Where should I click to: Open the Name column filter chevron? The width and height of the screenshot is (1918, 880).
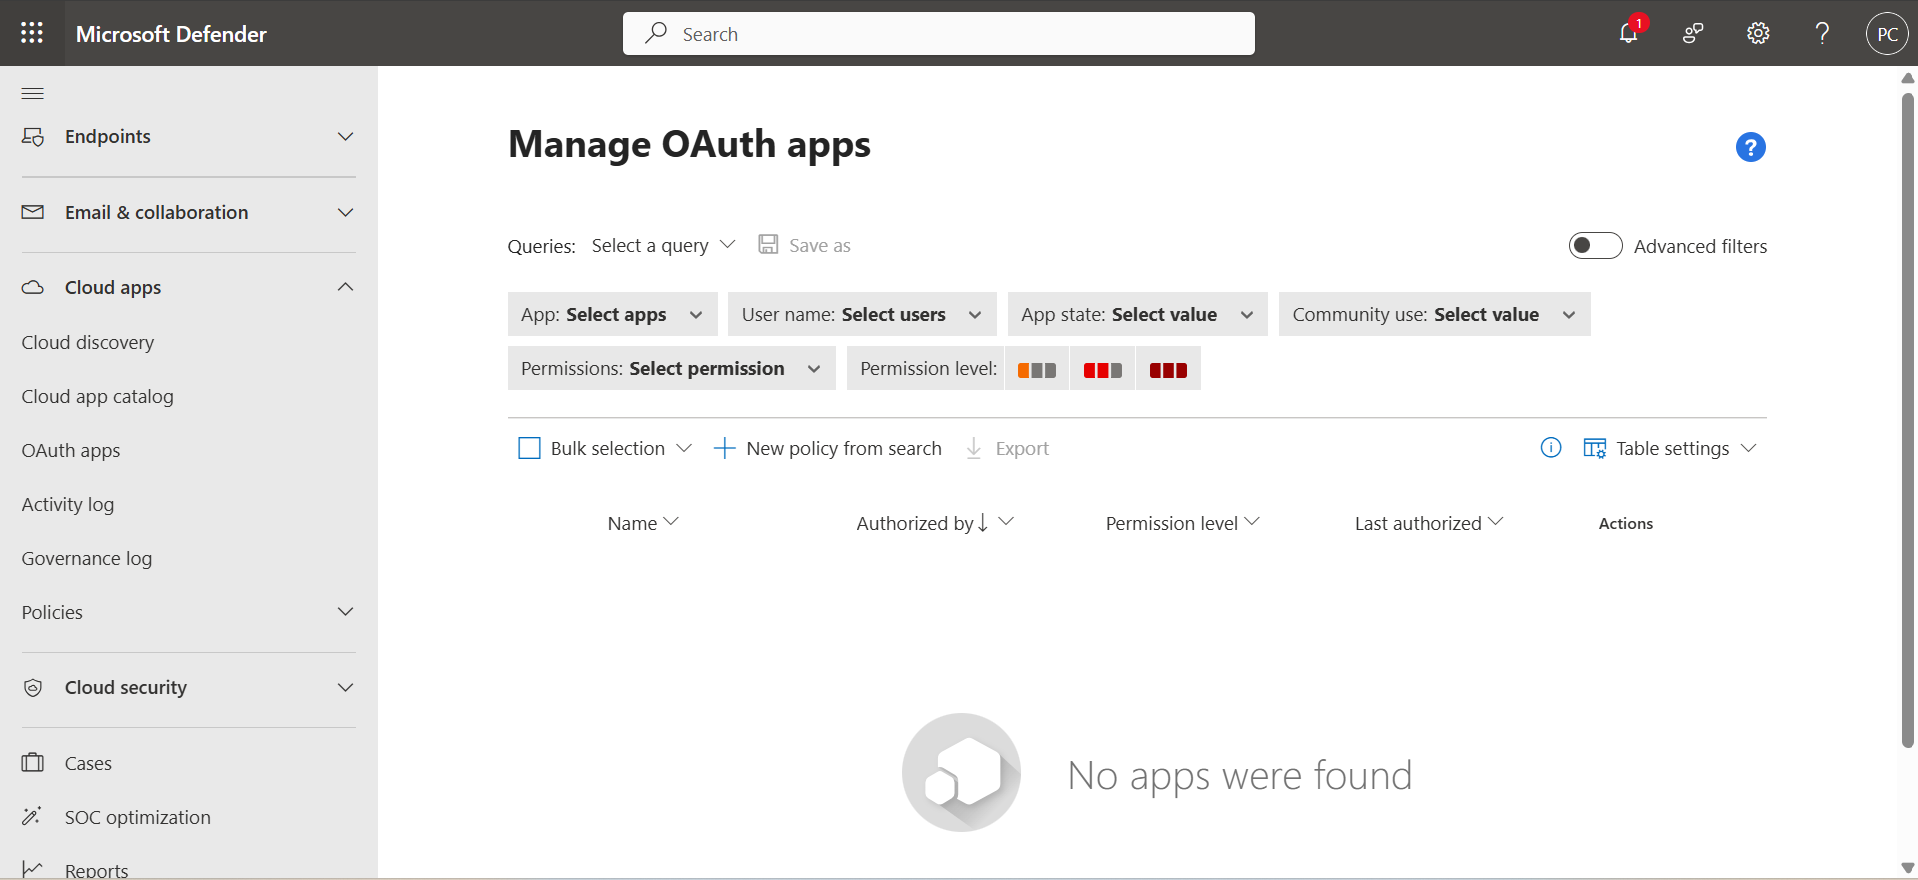(671, 522)
